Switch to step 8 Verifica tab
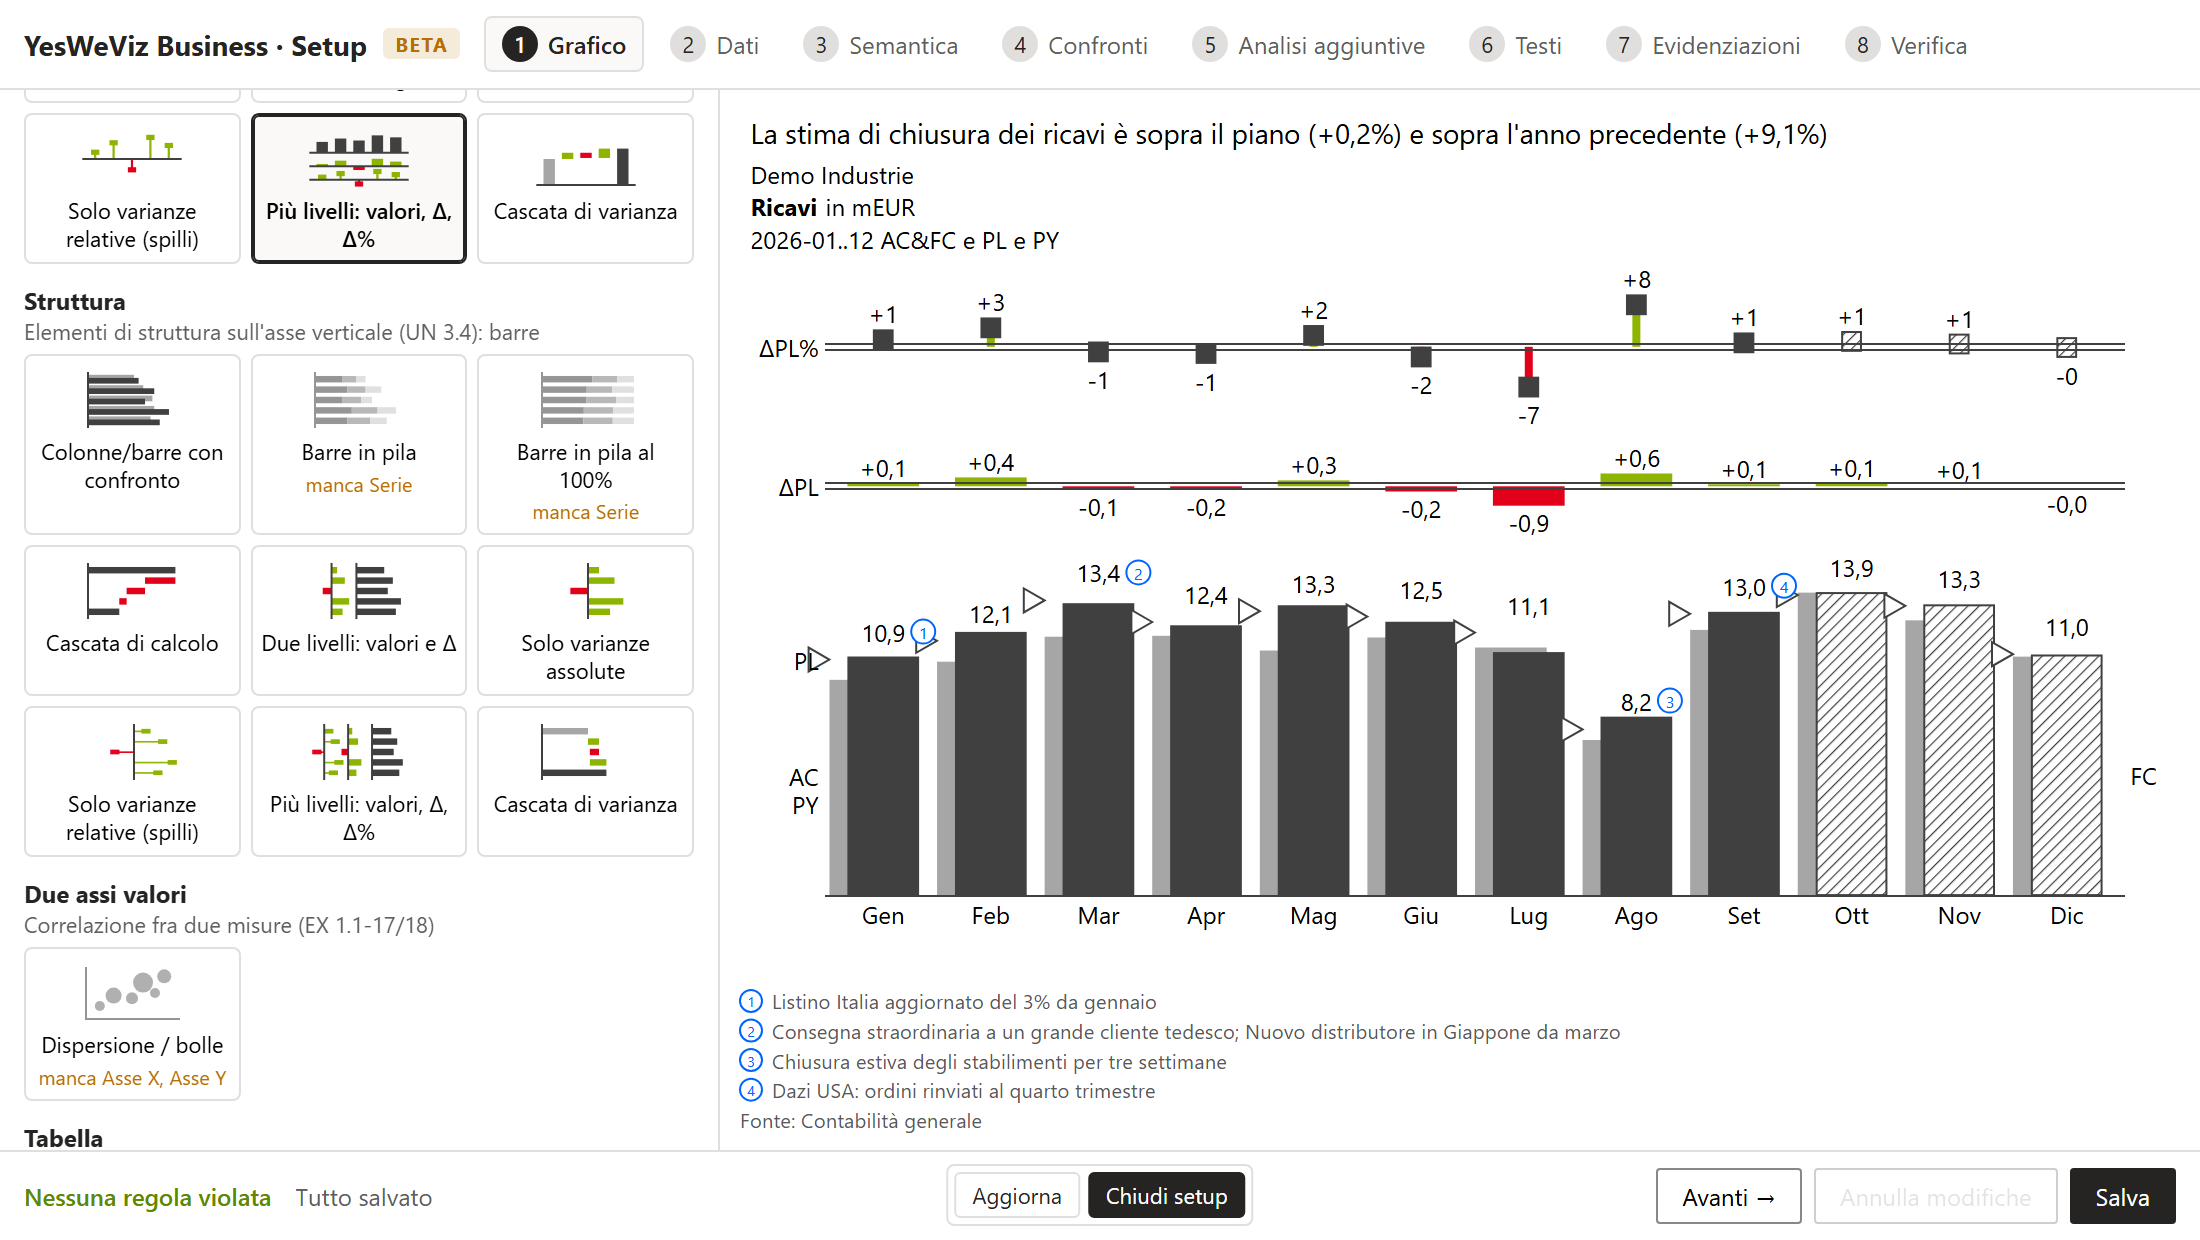The width and height of the screenshot is (2200, 1240). 1907,46
